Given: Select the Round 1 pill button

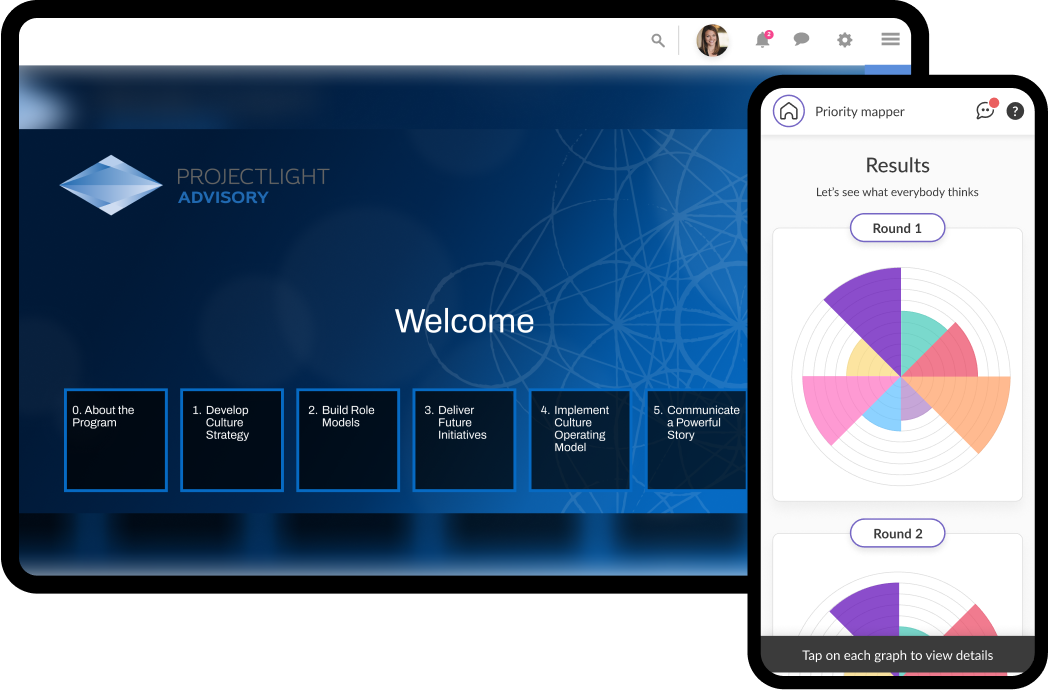Looking at the screenshot, I should (x=896, y=227).
